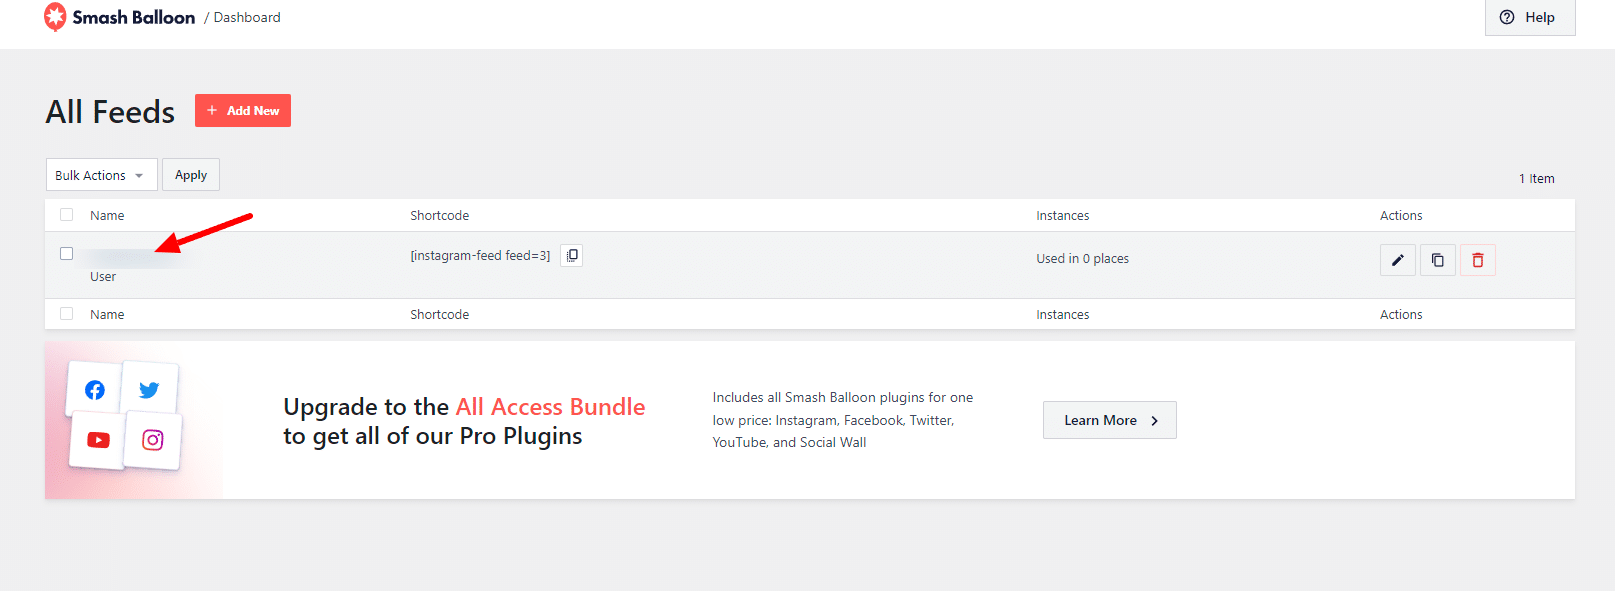1615x591 pixels.
Task: Open the Help menu
Action: pyautogui.click(x=1529, y=17)
